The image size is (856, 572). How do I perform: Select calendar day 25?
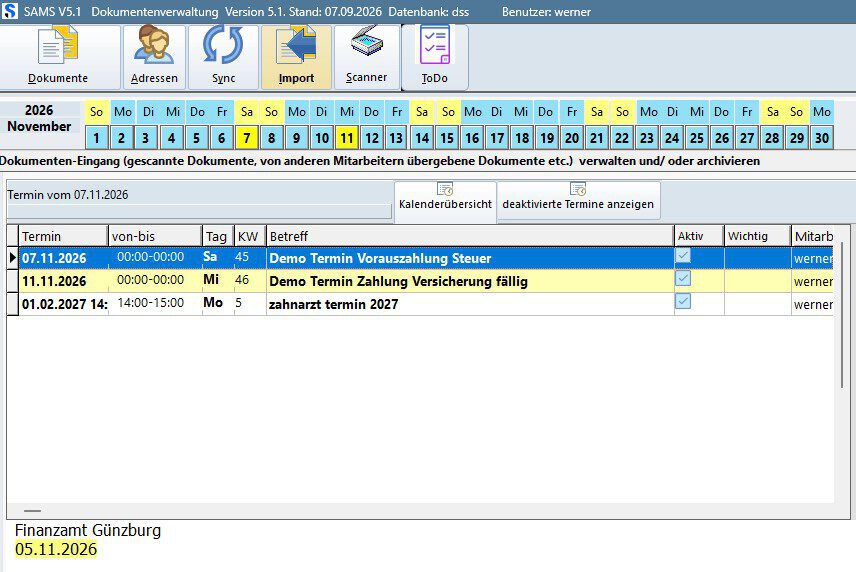[697, 138]
